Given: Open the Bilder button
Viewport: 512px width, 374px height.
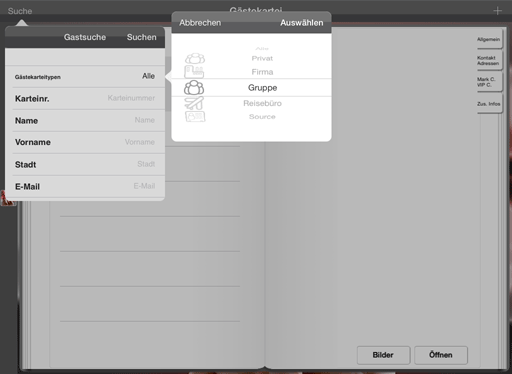Looking at the screenshot, I should (383, 355).
